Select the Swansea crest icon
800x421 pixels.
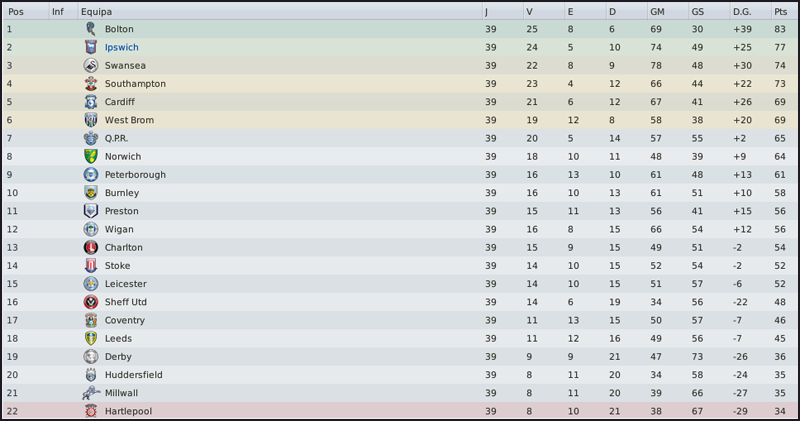pyautogui.click(x=91, y=66)
